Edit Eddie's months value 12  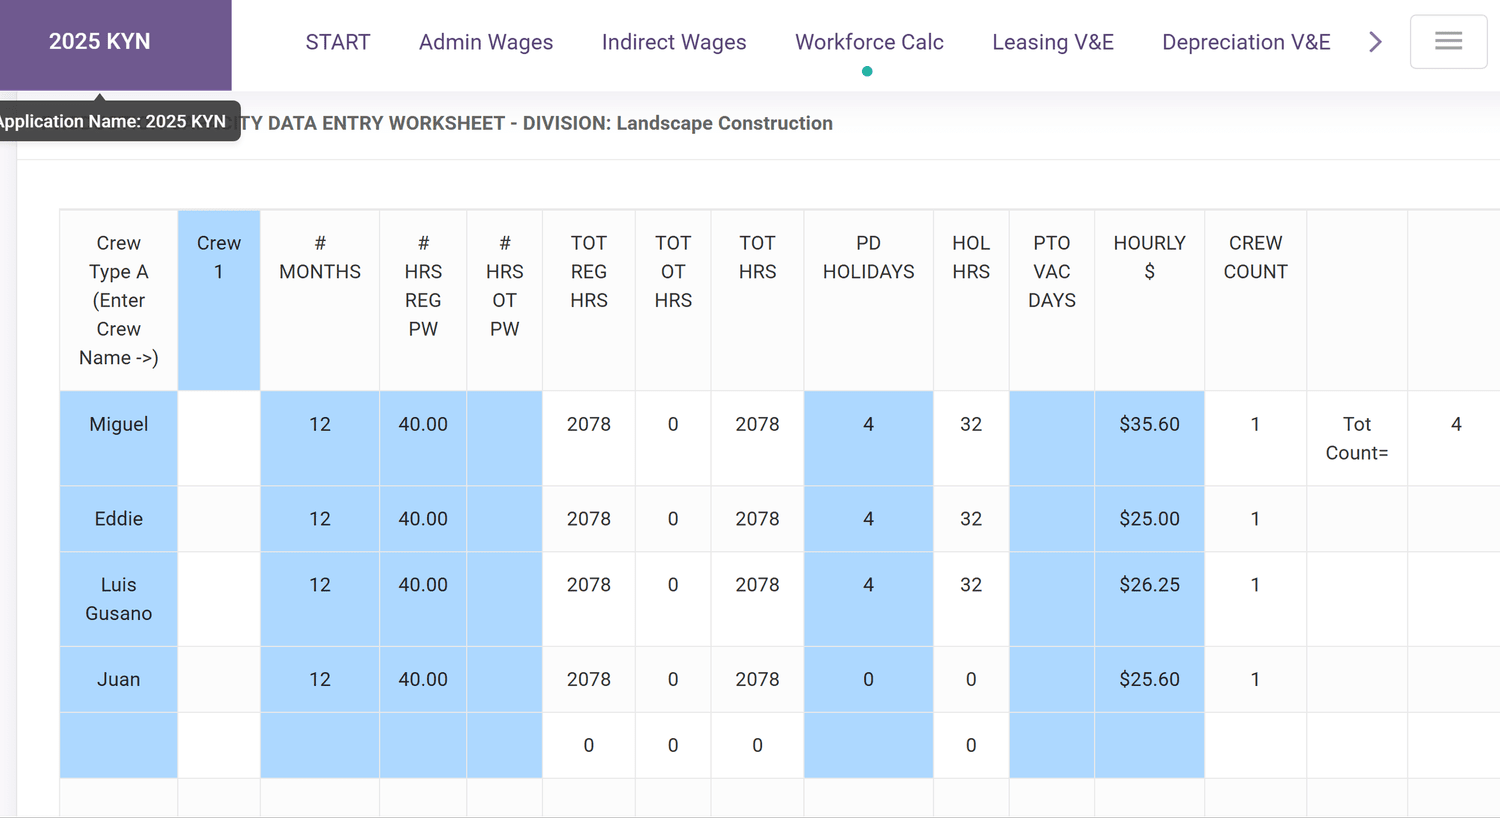tap(320, 519)
